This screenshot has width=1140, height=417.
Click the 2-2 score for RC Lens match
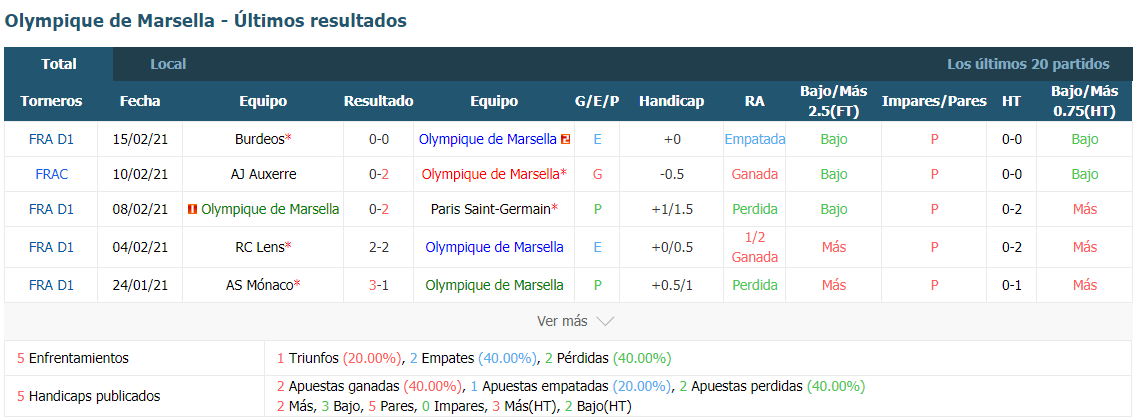(x=379, y=247)
